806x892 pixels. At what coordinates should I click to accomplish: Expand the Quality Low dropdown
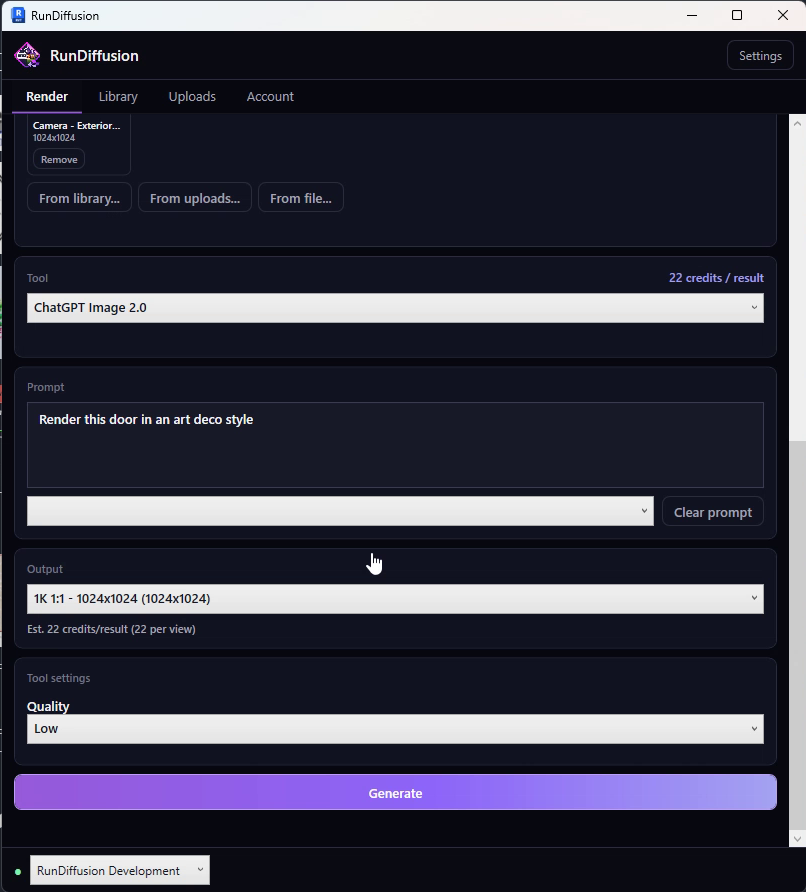click(395, 729)
